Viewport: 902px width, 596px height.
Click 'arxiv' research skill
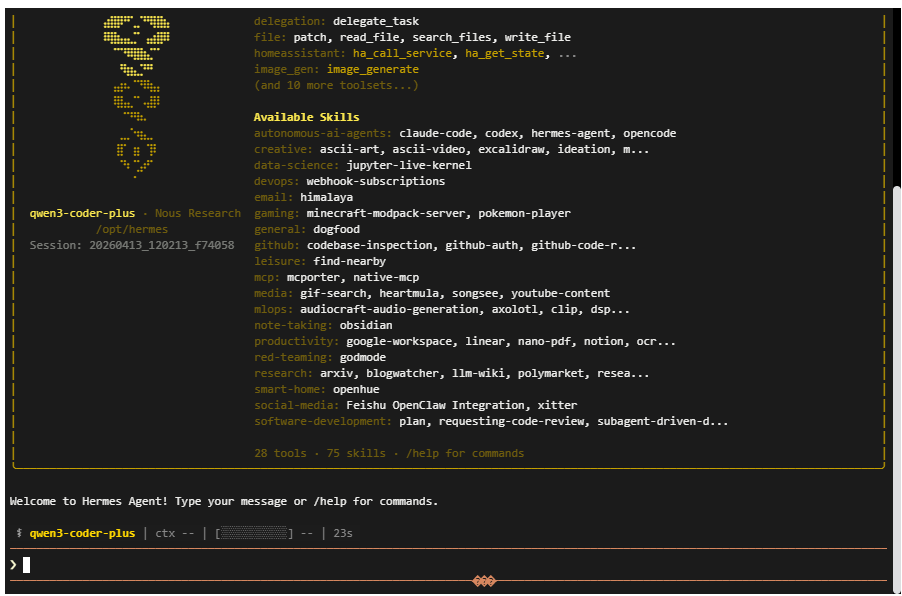tap(337, 374)
